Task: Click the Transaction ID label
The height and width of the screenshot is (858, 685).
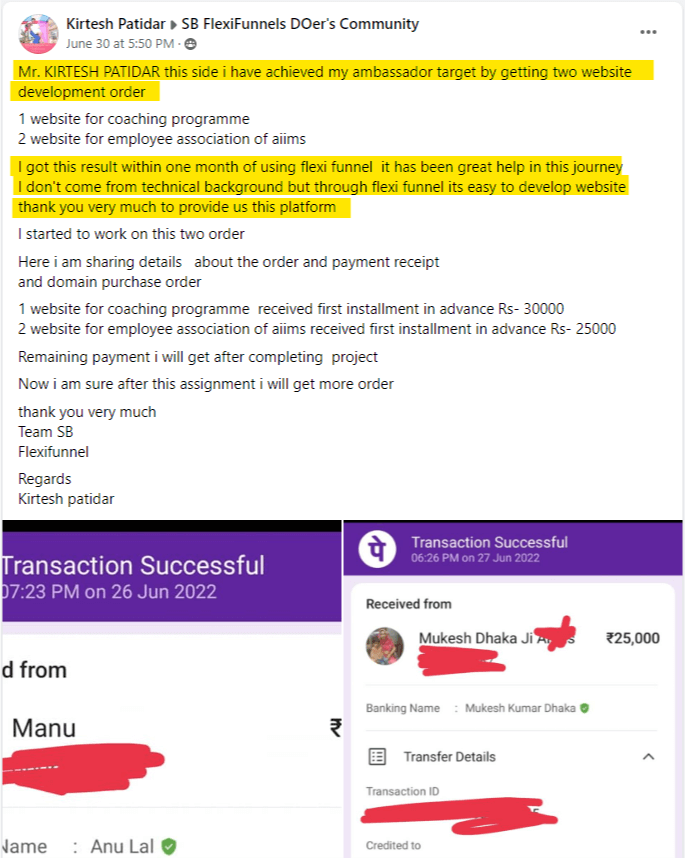Action: coord(396,791)
